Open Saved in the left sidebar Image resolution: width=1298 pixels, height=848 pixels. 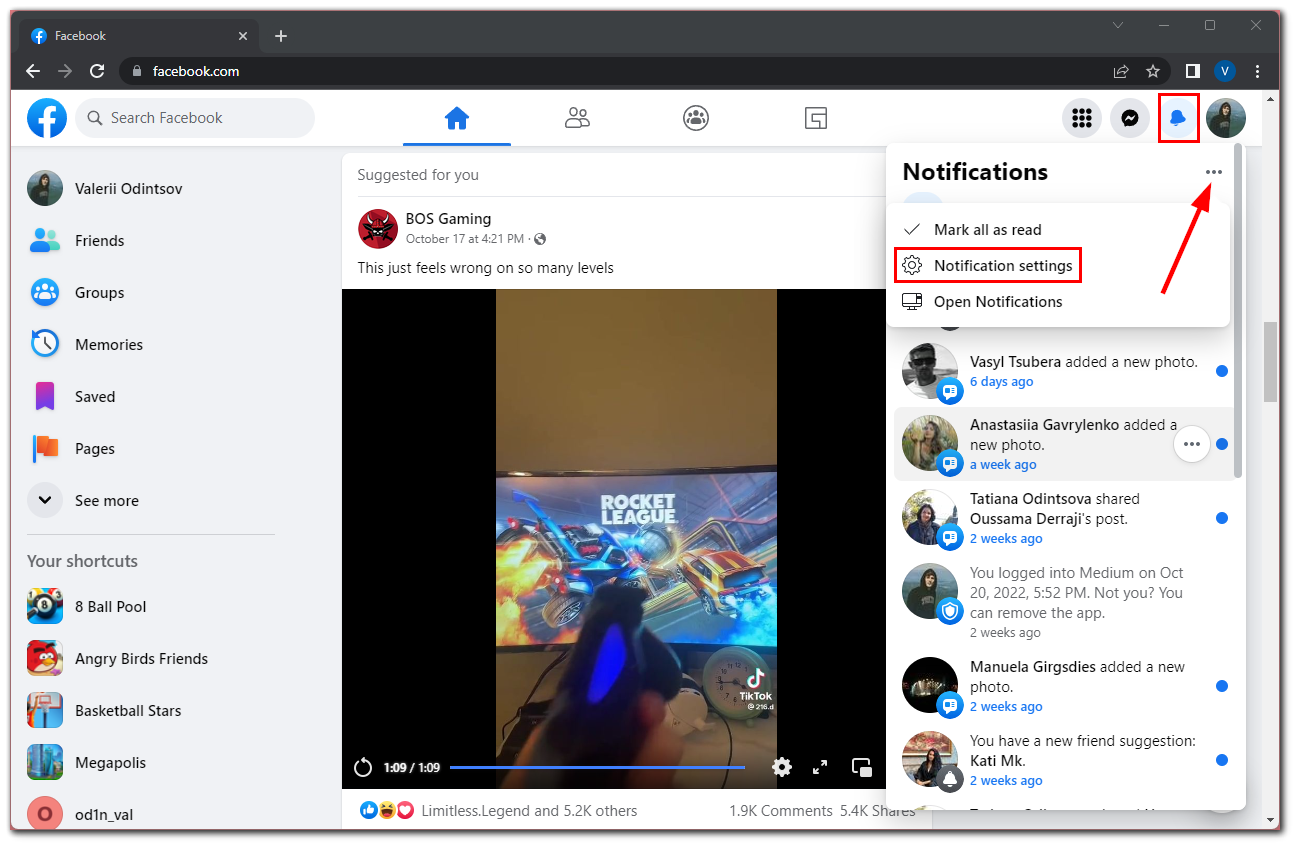(x=150, y=396)
